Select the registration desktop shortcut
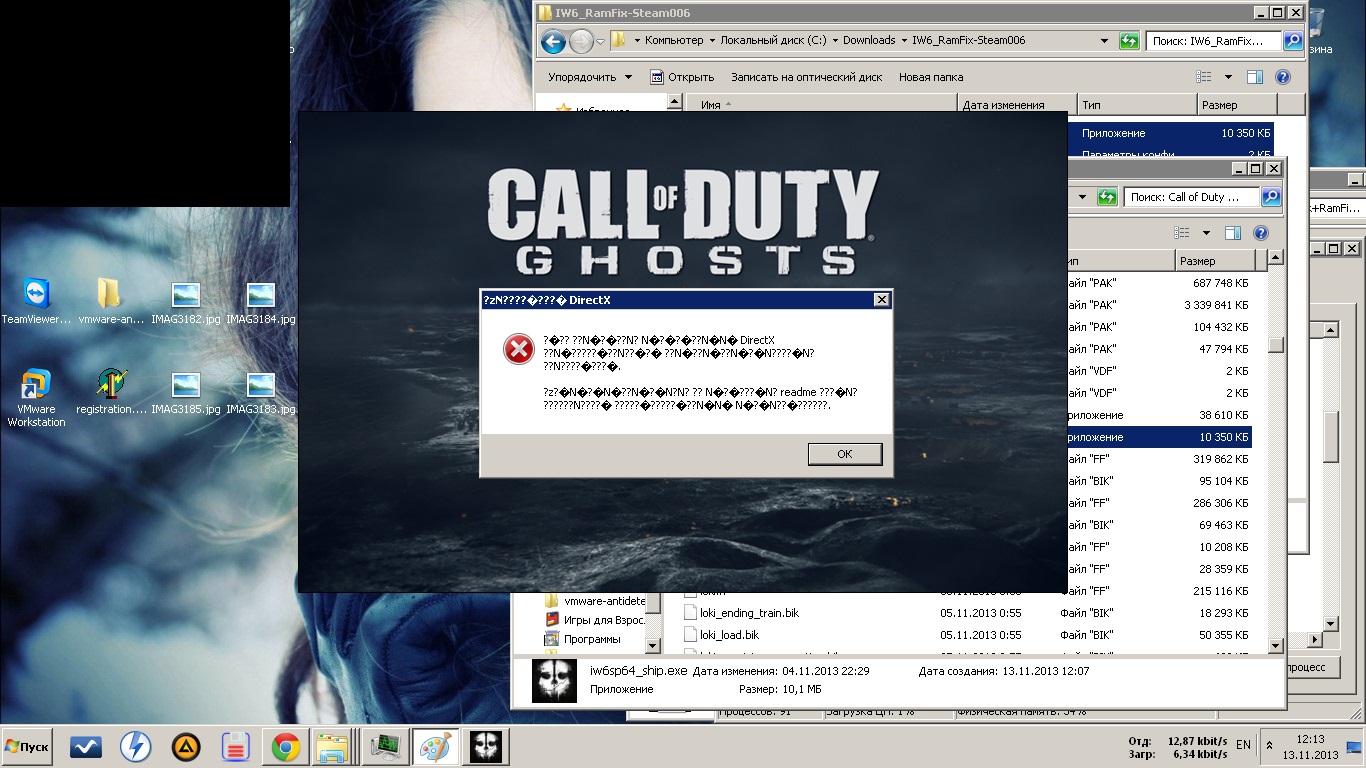The width and height of the screenshot is (1366, 768). pyautogui.click(x=111, y=393)
